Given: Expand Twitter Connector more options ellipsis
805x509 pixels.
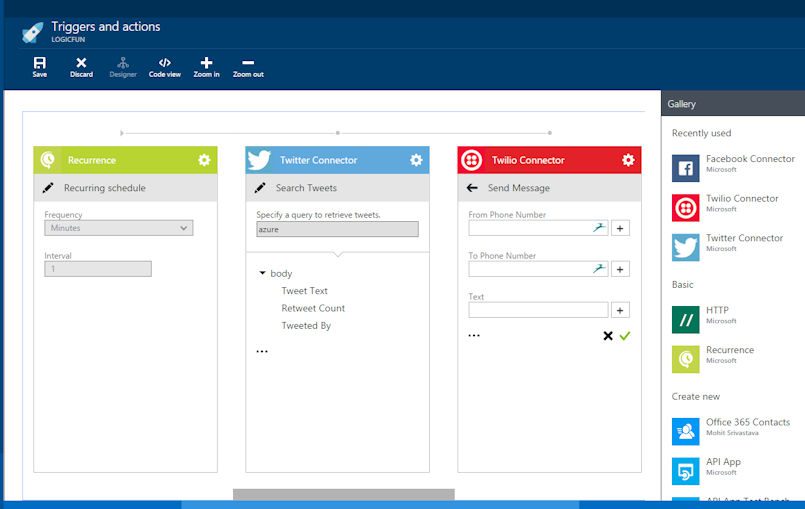Looking at the screenshot, I should click(x=262, y=352).
